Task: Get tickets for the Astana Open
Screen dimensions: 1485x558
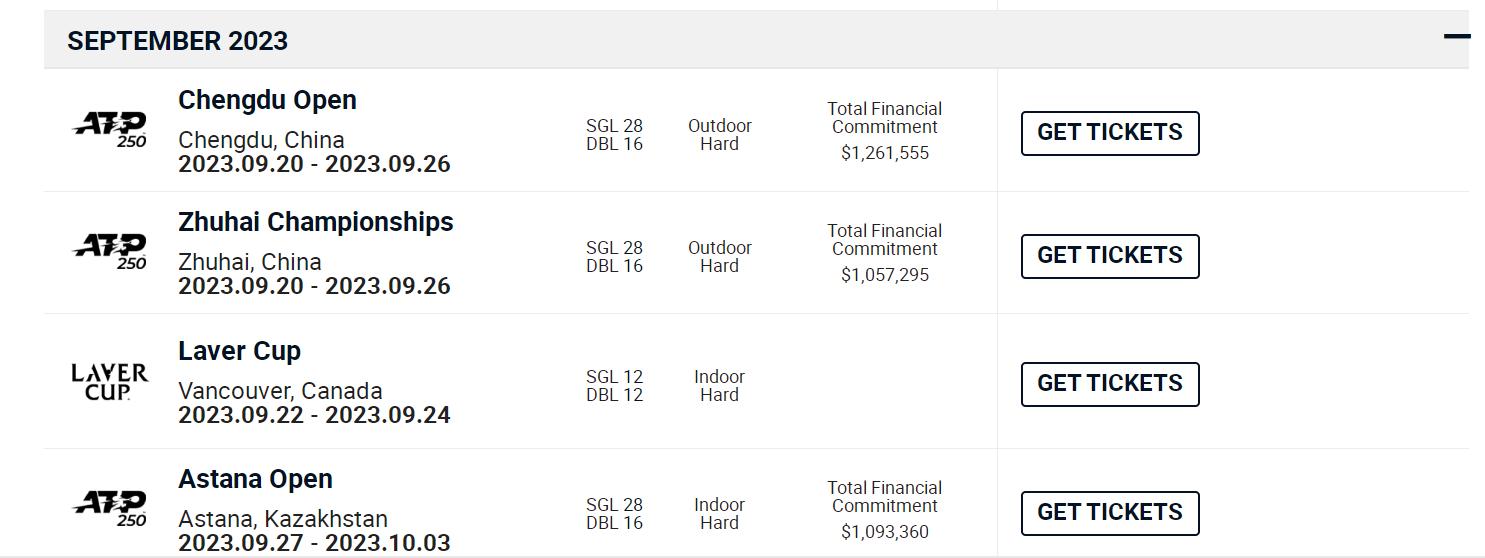Action: point(1109,513)
